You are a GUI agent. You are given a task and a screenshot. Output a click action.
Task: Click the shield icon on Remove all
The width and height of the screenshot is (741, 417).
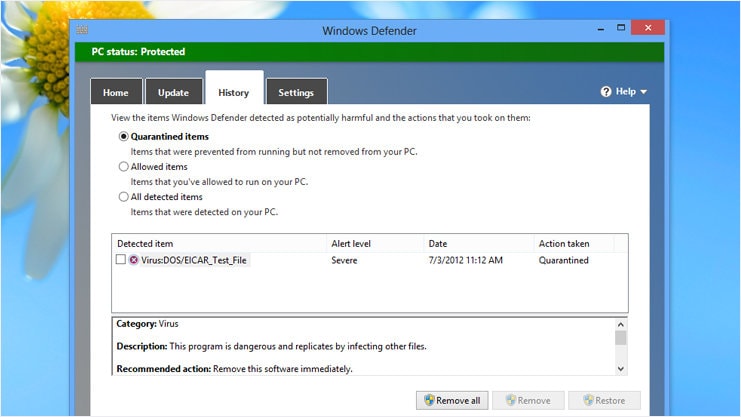pos(429,400)
